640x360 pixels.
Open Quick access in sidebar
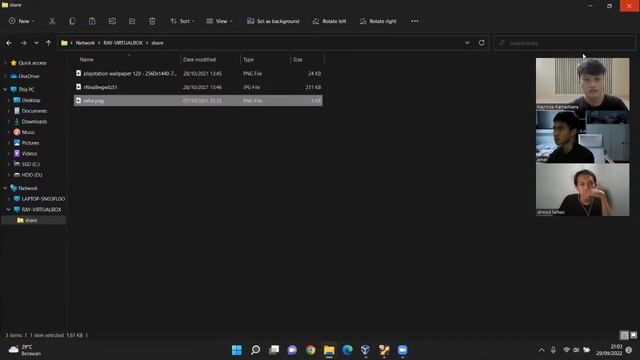click(x=32, y=63)
